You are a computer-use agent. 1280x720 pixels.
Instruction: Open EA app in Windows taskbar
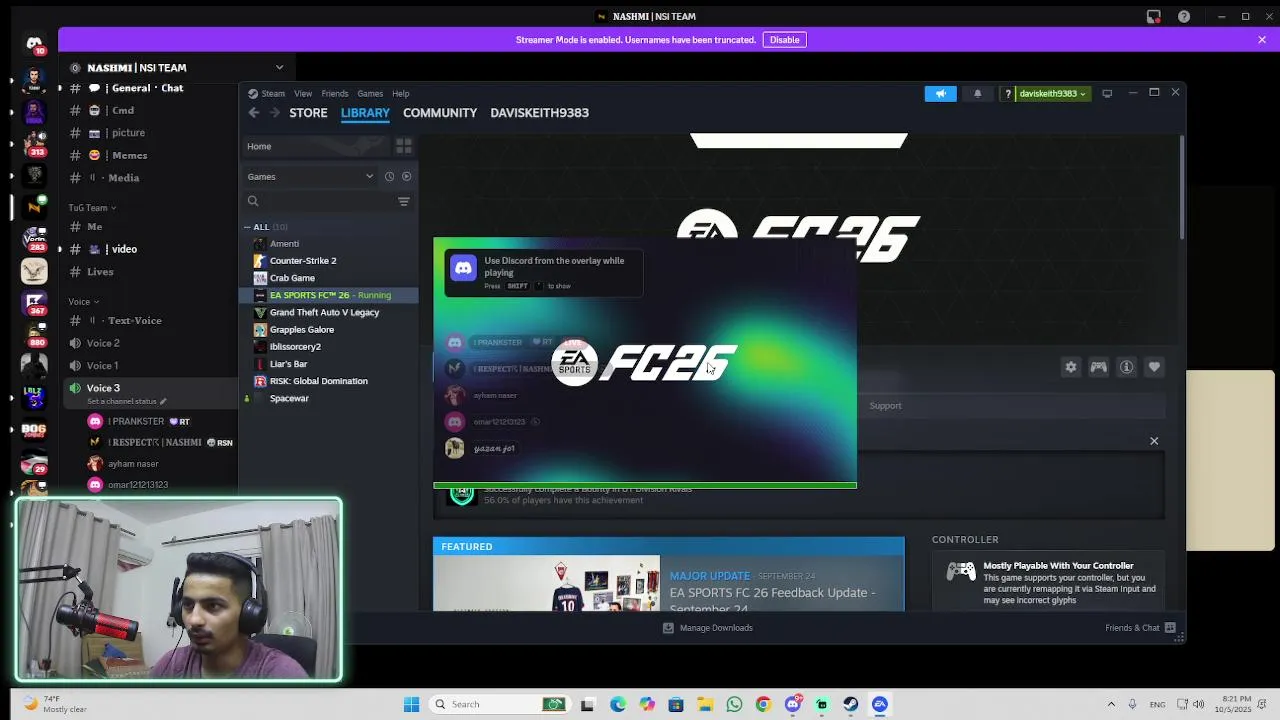[880, 704]
